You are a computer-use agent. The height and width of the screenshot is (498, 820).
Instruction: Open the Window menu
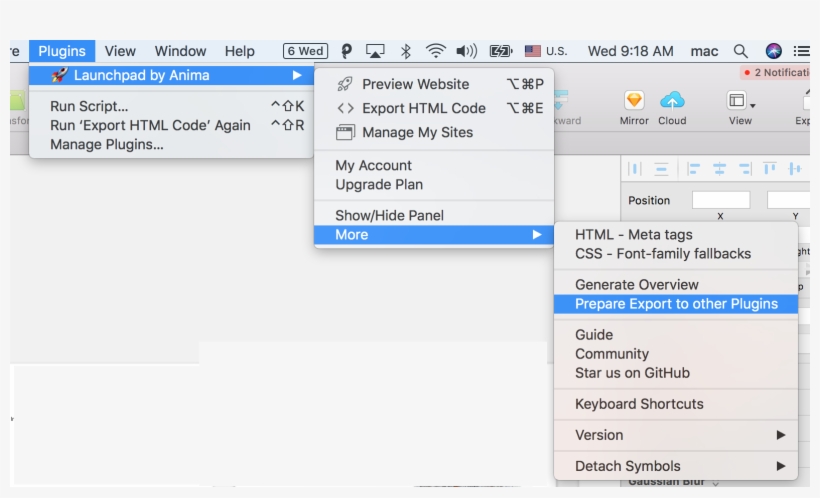click(180, 51)
